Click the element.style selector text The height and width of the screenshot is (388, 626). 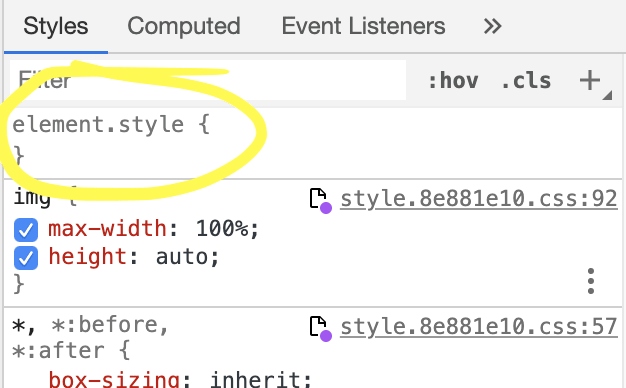click(98, 125)
